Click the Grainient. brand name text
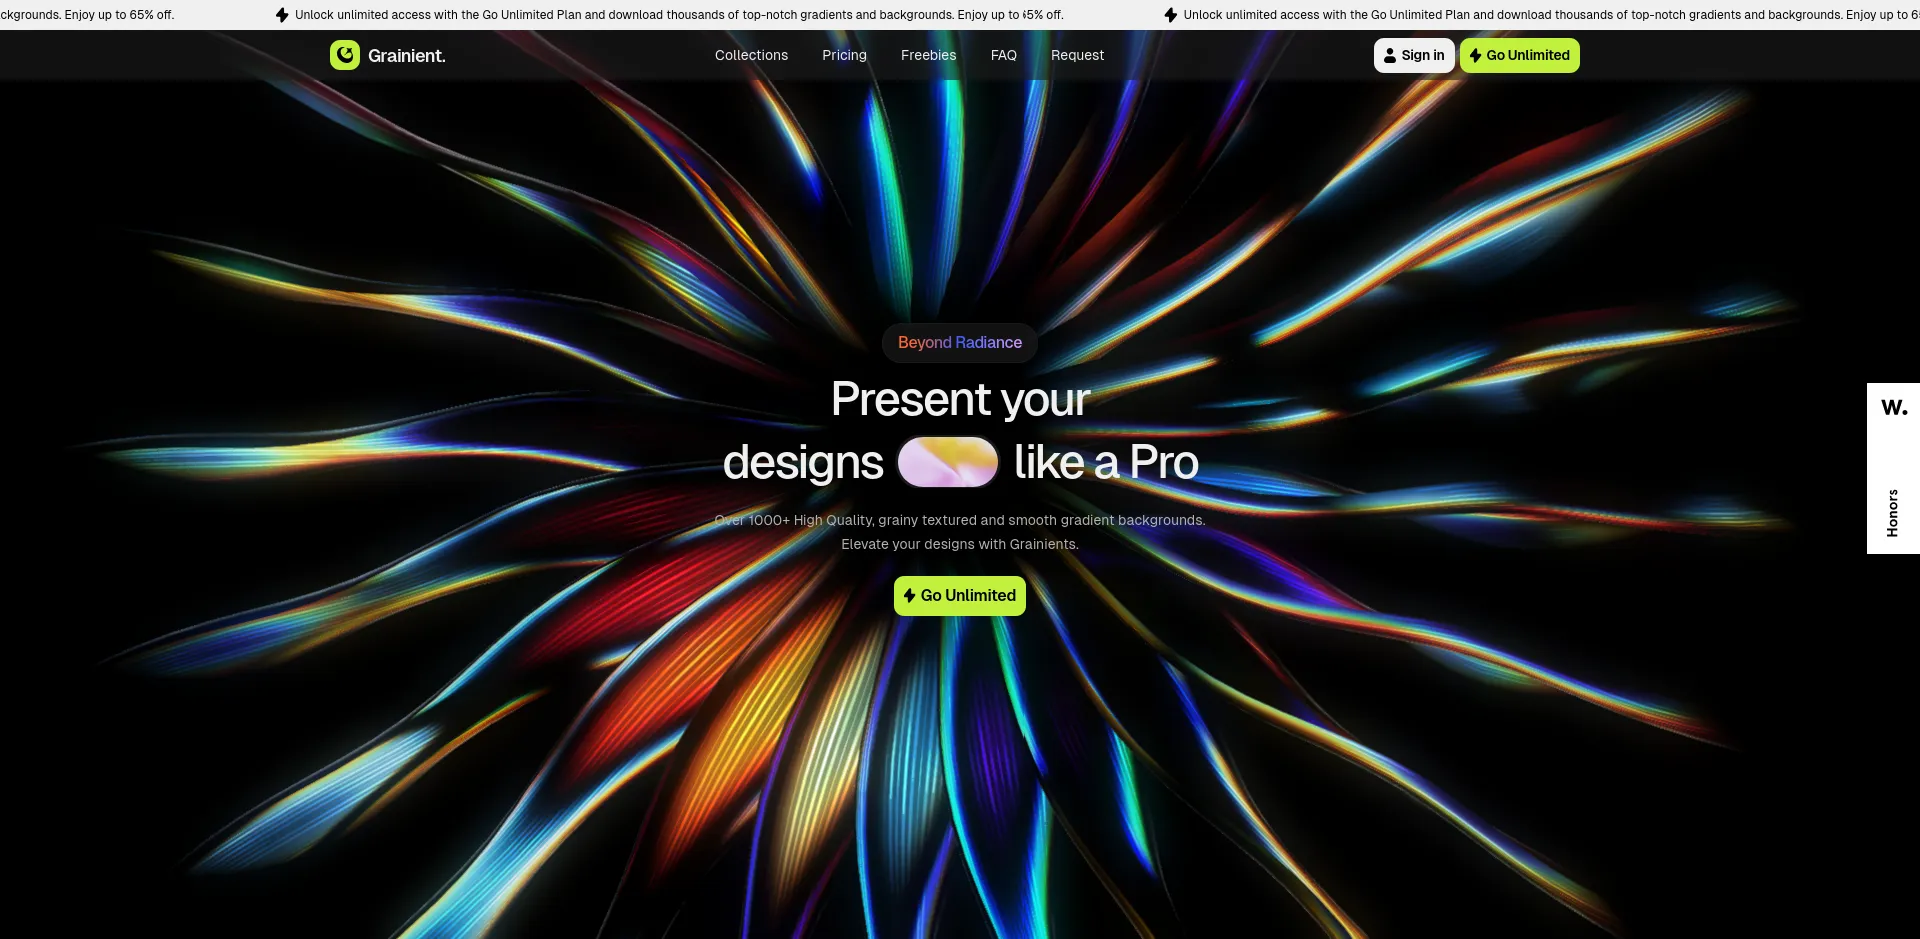Viewport: 1920px width, 939px height. 407,56
